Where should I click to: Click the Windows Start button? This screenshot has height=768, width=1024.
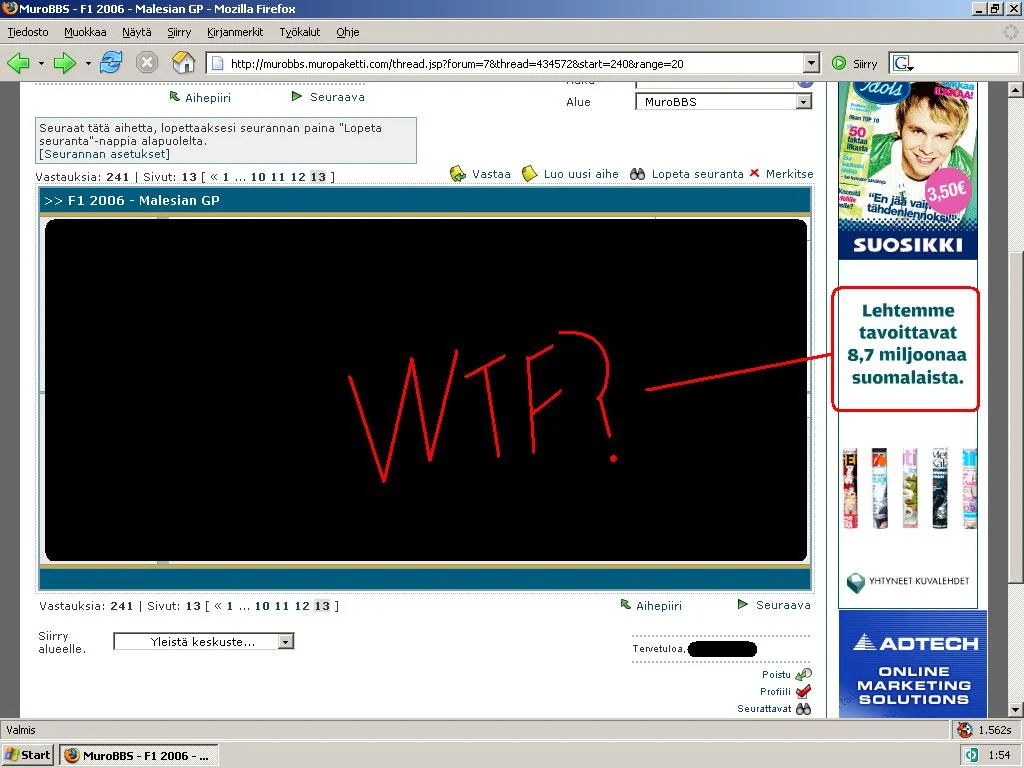pos(28,755)
